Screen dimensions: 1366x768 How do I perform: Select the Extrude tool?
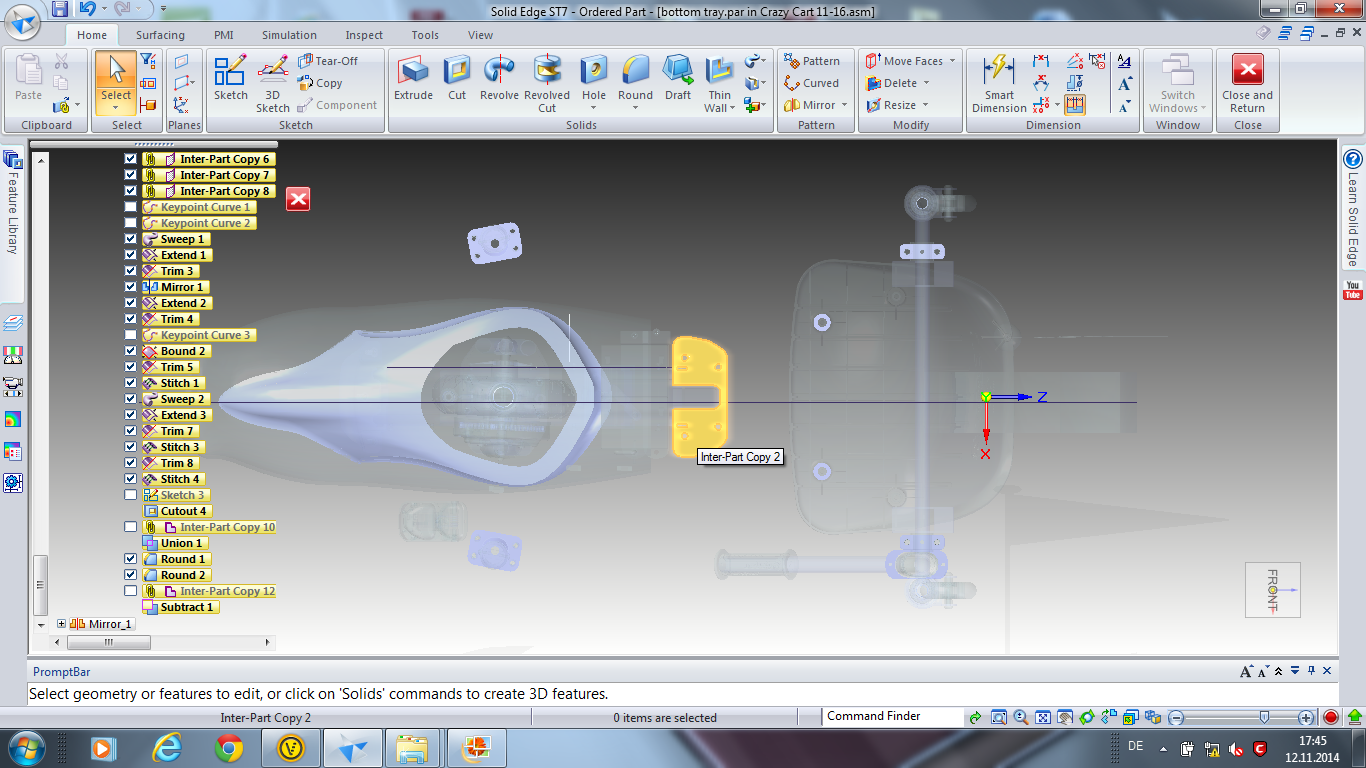tap(413, 79)
